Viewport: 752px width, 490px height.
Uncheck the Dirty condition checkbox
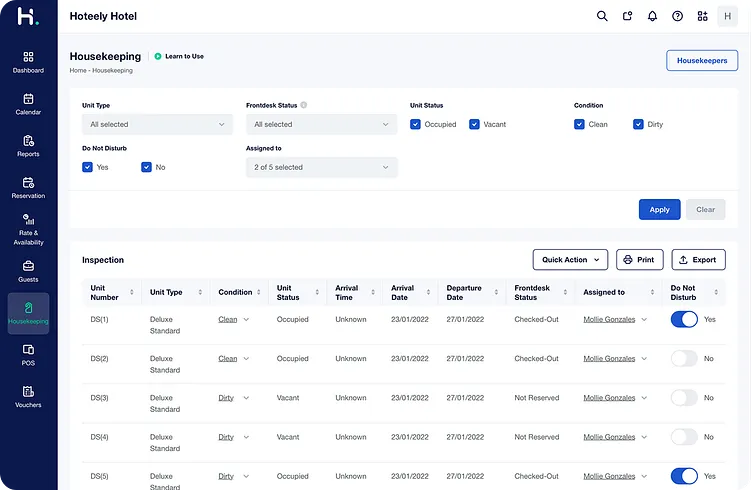[x=638, y=124]
